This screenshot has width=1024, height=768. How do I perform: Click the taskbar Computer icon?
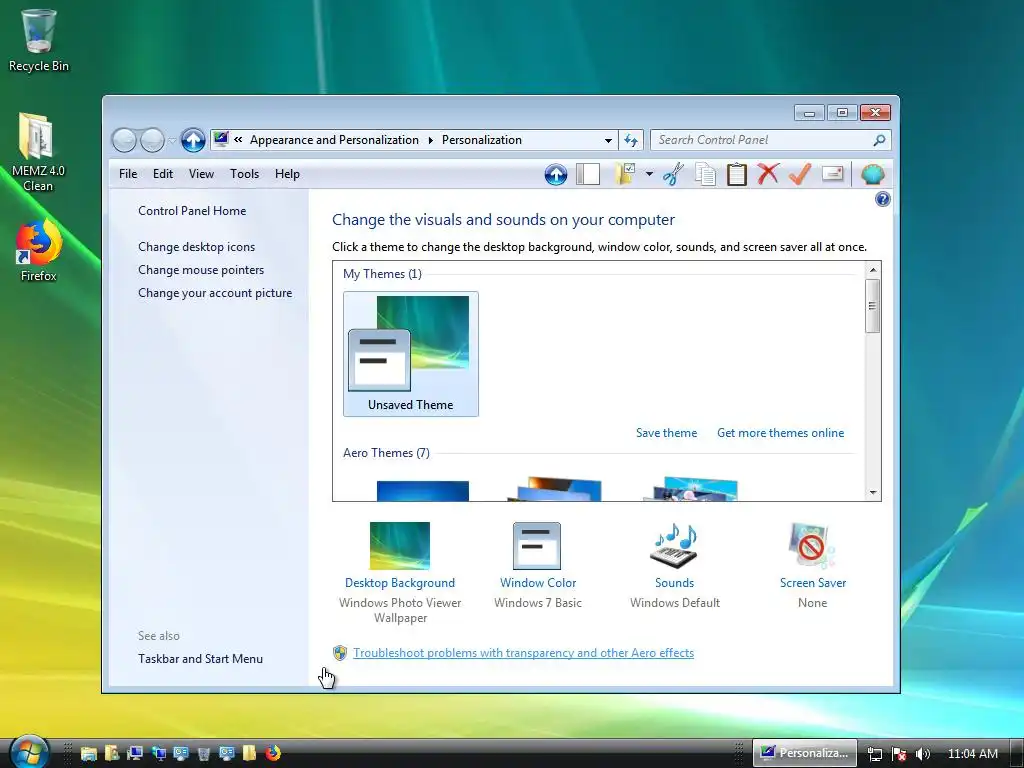point(135,754)
